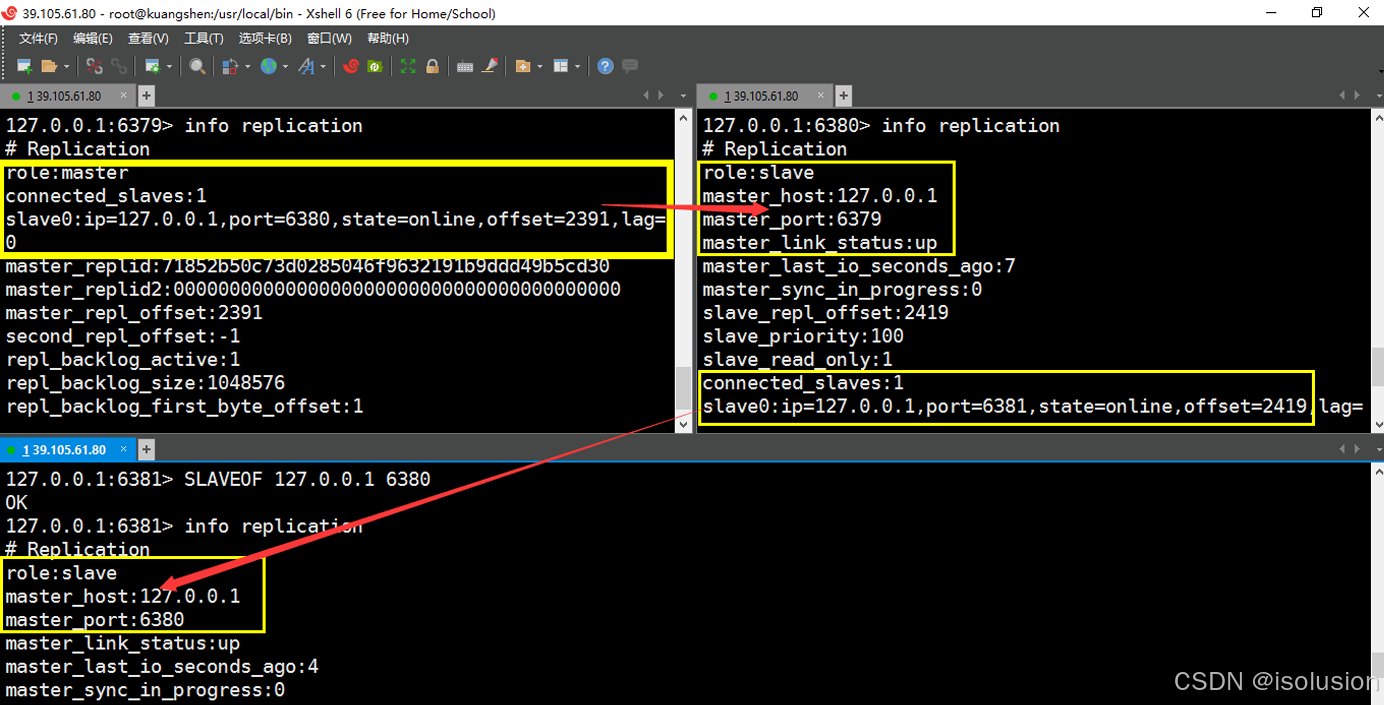Add new tab in the 6380 pane
This screenshot has height=705, width=1384.
click(x=844, y=96)
